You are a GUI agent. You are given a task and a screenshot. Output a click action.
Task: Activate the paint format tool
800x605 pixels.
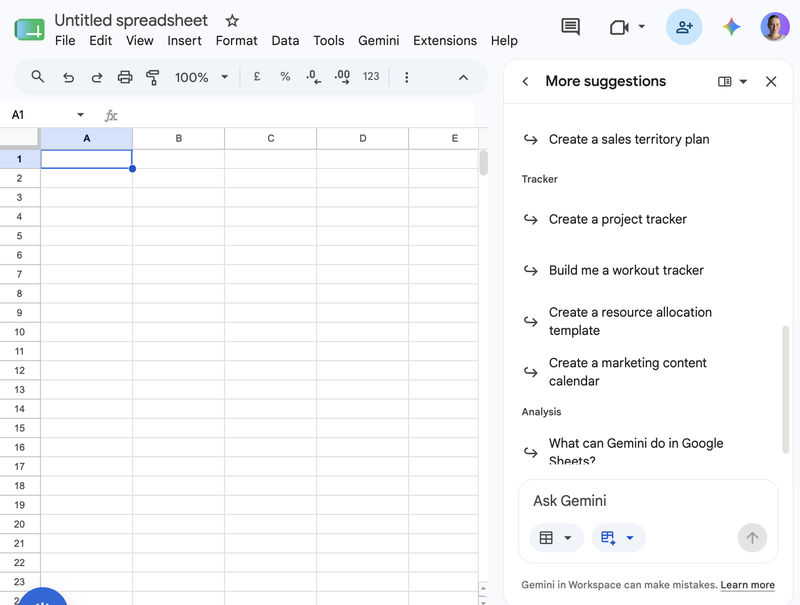153,77
